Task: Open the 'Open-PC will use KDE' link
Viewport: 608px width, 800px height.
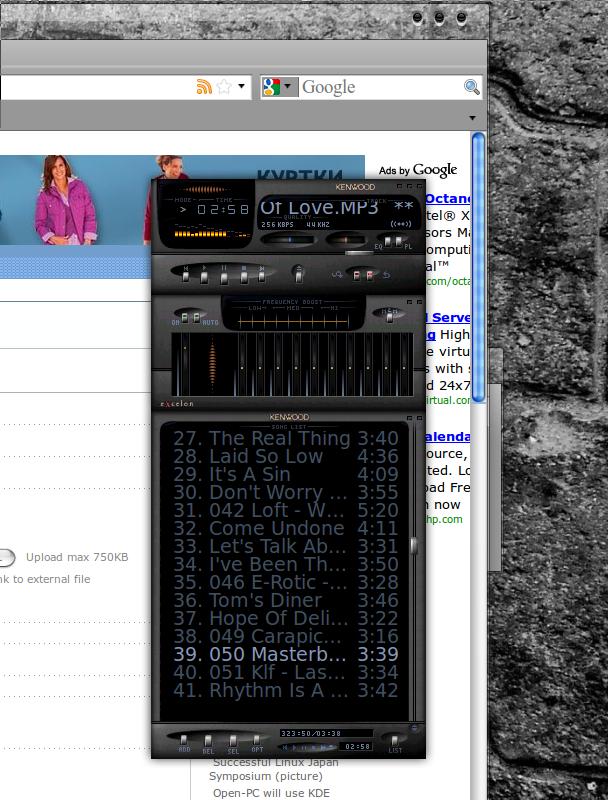Action: click(271, 793)
